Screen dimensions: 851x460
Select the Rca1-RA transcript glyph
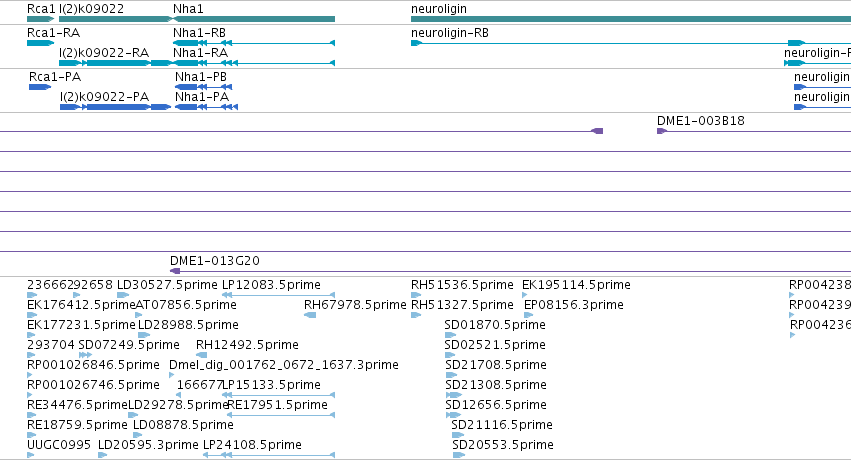[41, 43]
